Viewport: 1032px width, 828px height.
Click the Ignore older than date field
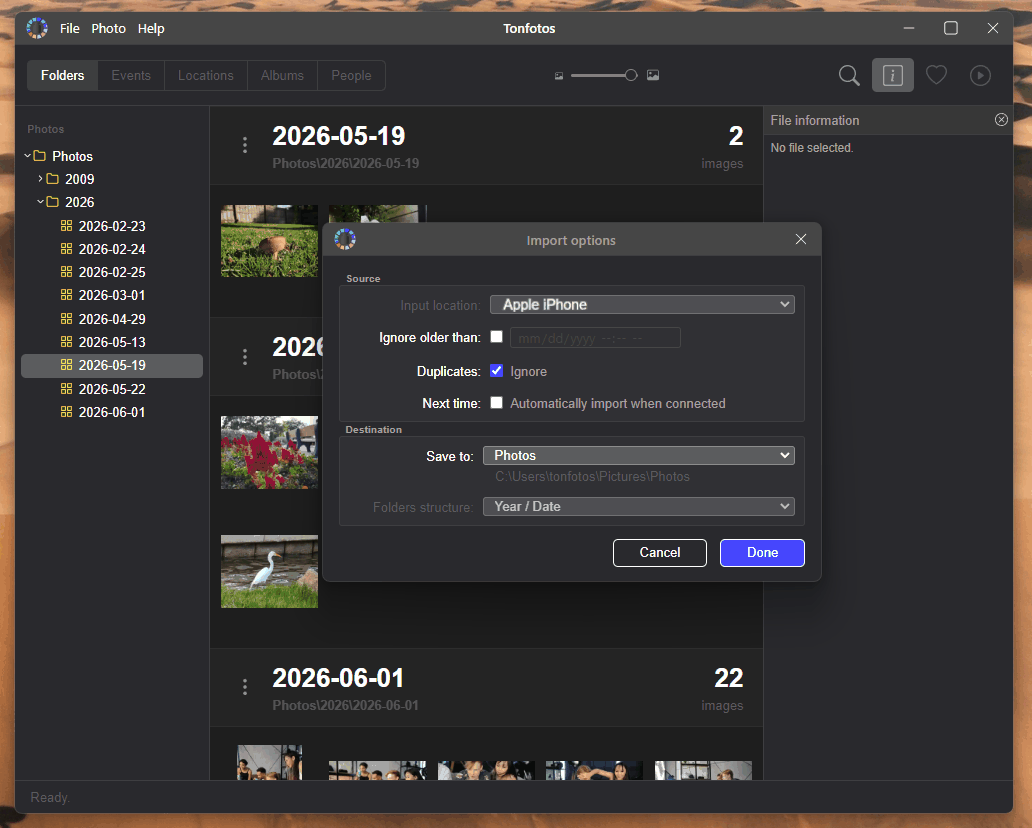tap(595, 338)
